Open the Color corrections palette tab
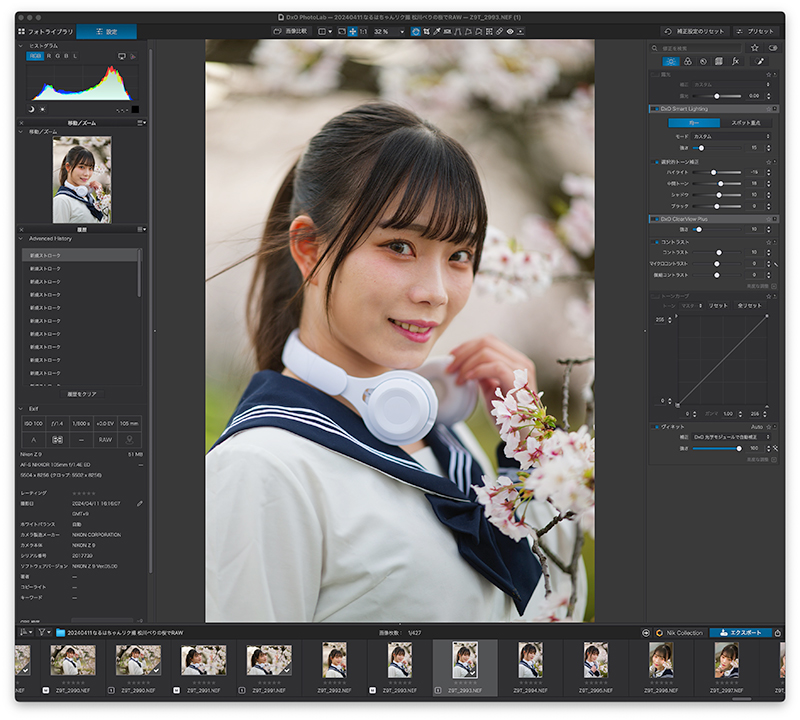 click(688, 61)
